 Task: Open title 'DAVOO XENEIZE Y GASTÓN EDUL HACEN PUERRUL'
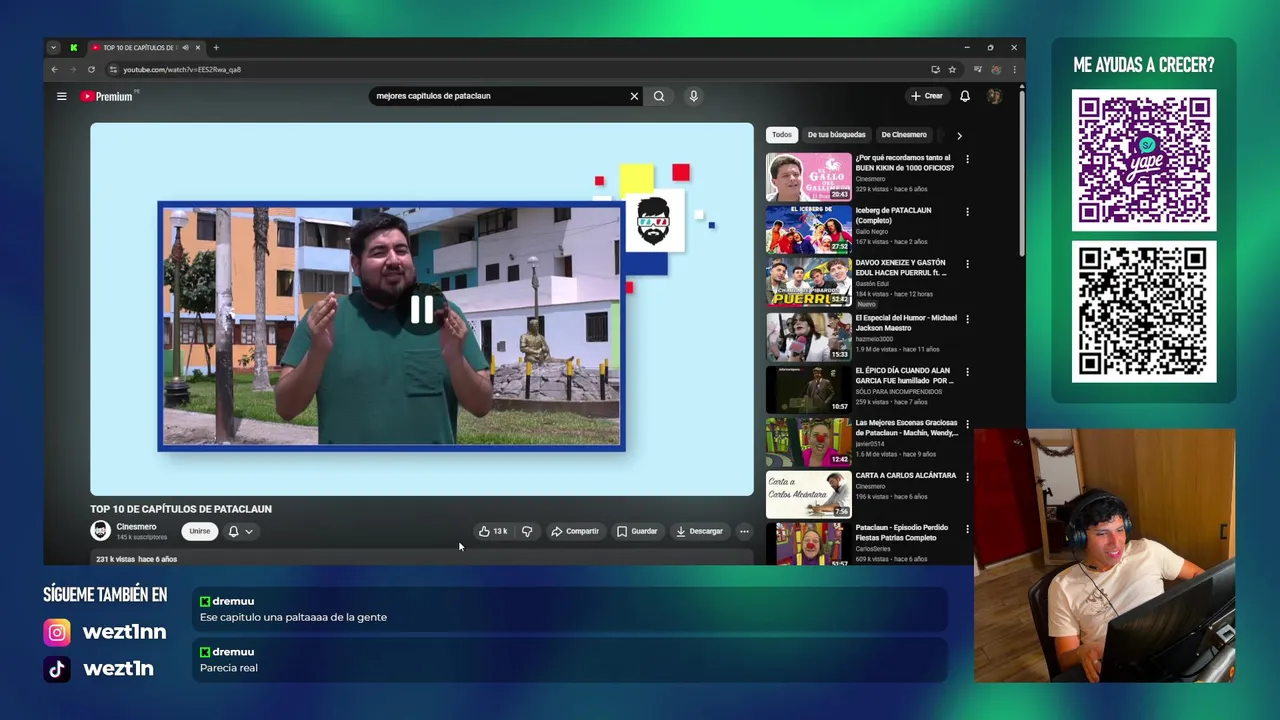(x=901, y=267)
